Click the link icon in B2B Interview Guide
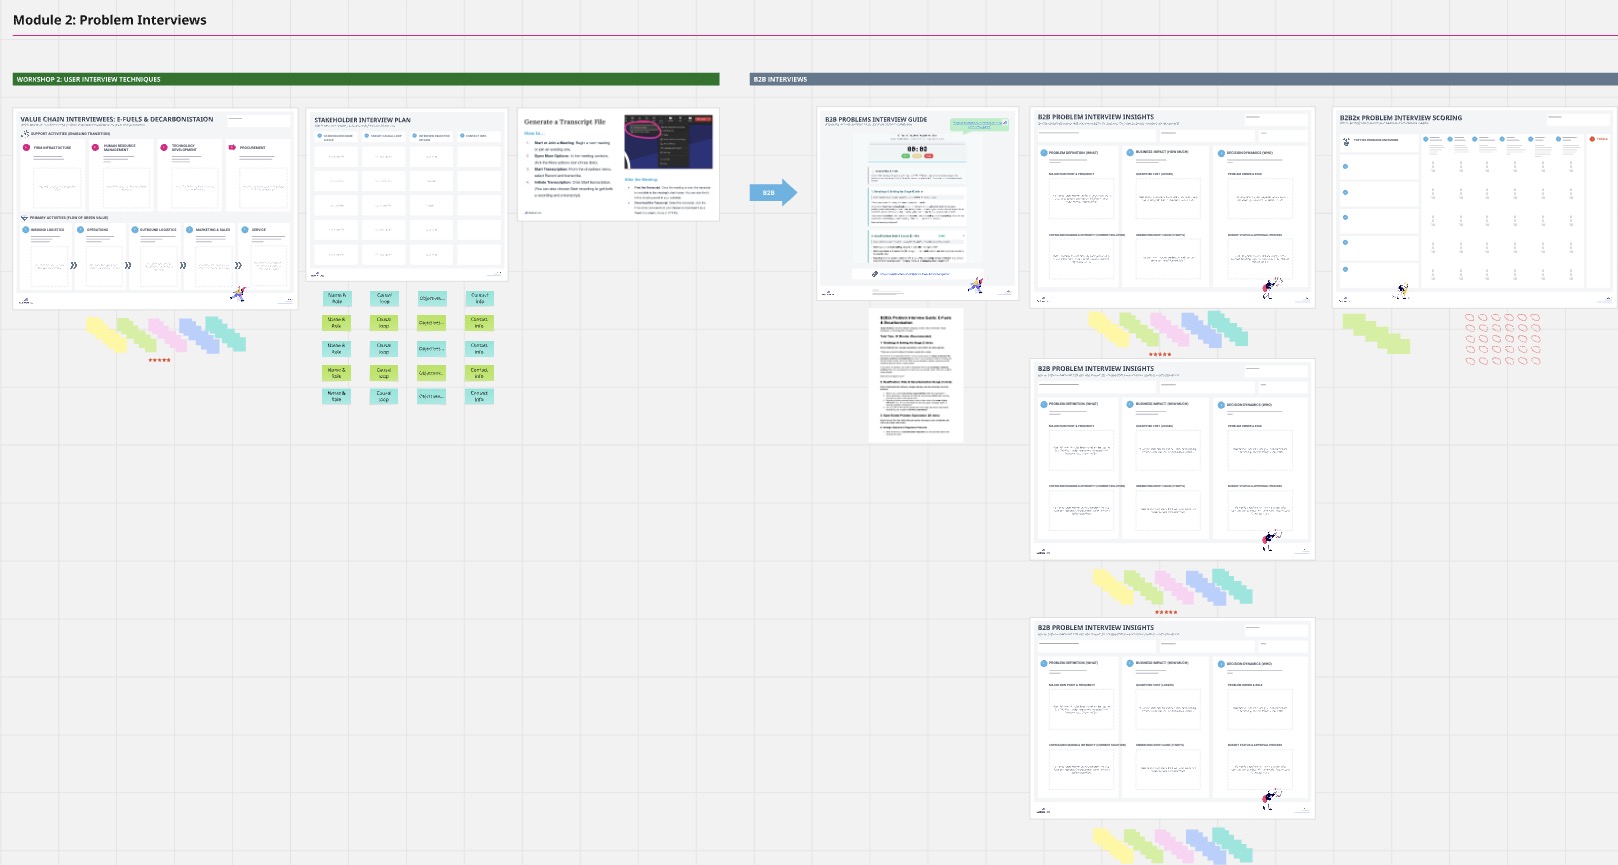 (875, 274)
